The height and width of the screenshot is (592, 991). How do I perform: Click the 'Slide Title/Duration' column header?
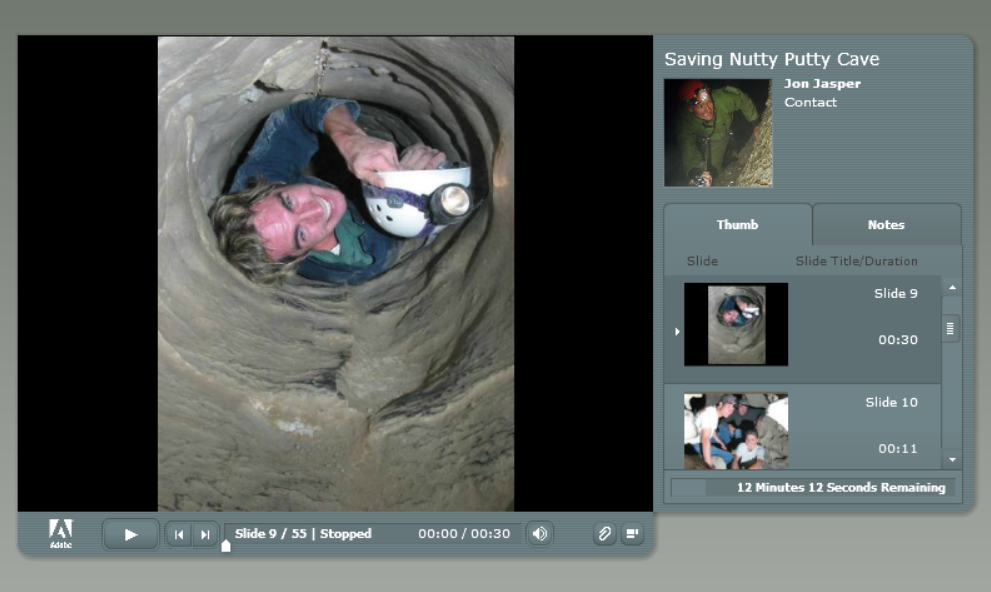pos(856,261)
